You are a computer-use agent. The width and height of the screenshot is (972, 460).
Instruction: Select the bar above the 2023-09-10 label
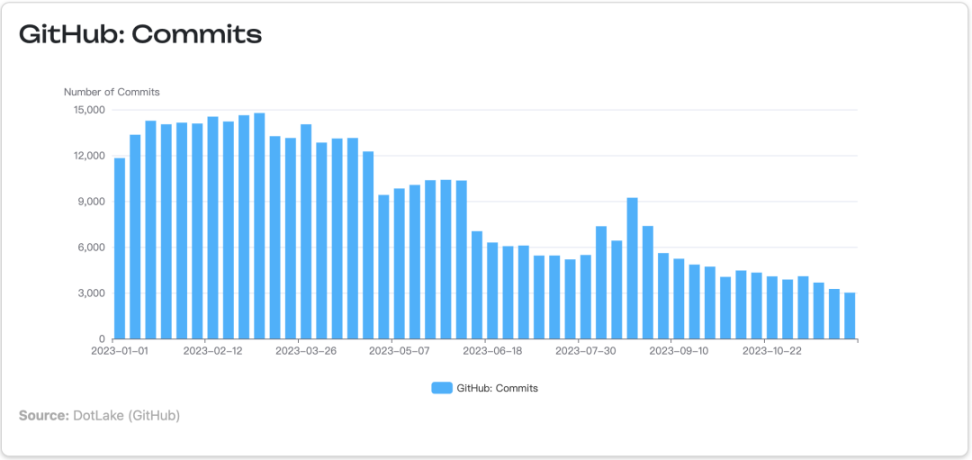(x=679, y=299)
